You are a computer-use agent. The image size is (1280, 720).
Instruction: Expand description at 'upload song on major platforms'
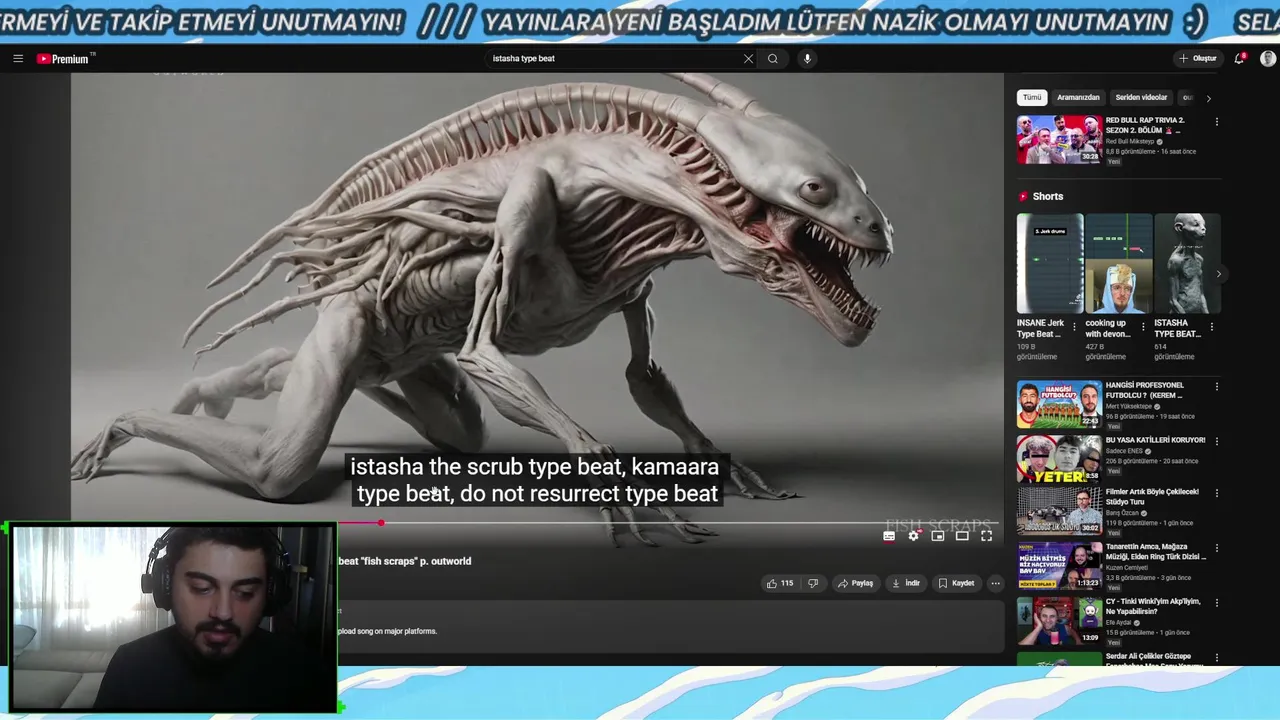387,631
